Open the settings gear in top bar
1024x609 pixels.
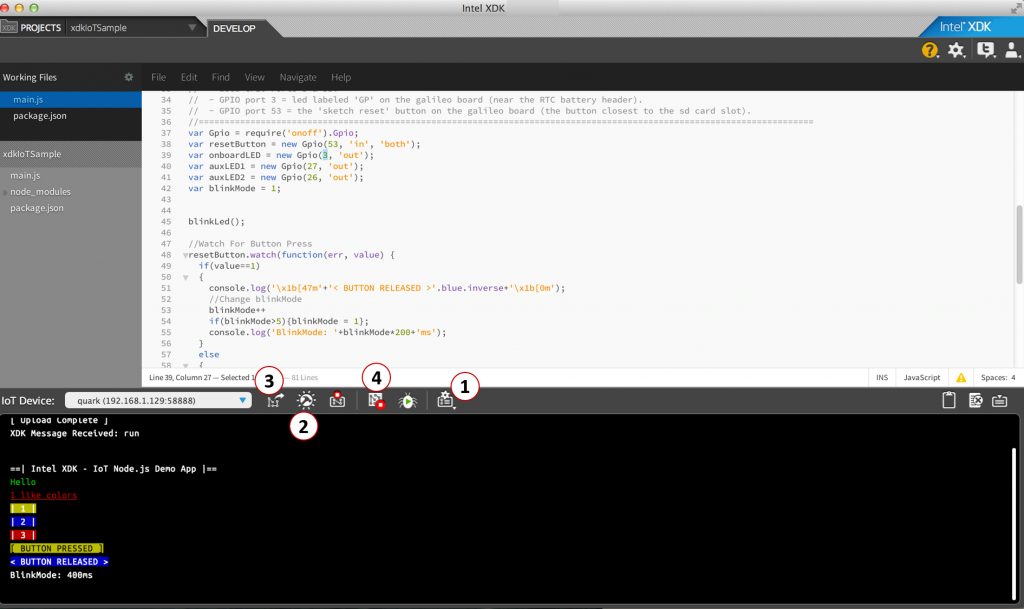pyautogui.click(x=957, y=50)
